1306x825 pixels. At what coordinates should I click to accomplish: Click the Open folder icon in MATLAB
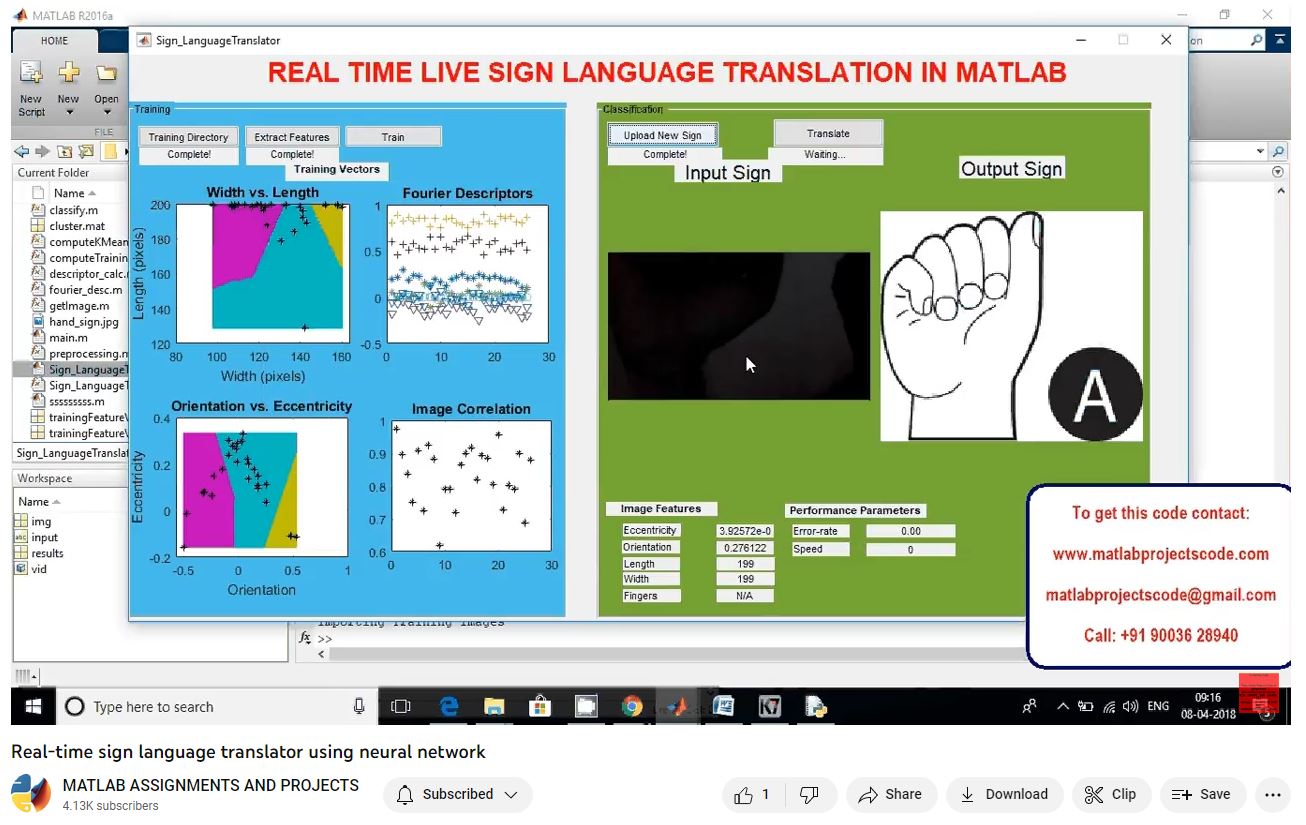tap(106, 73)
